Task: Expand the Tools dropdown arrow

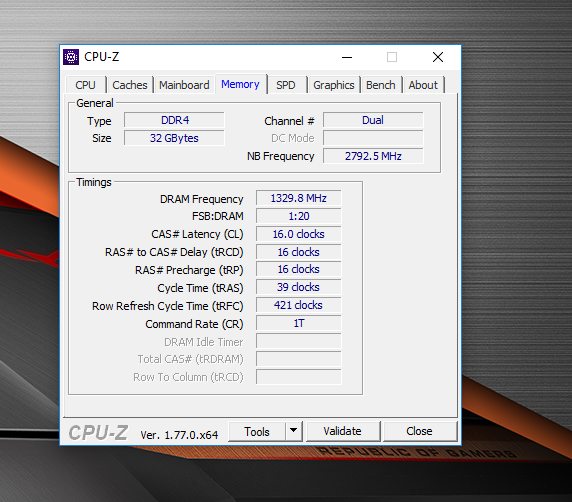Action: coord(294,432)
